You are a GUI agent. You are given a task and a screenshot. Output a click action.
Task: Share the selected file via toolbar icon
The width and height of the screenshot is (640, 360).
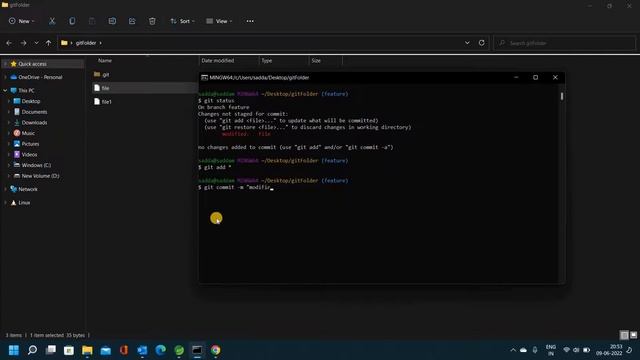pos(132,21)
